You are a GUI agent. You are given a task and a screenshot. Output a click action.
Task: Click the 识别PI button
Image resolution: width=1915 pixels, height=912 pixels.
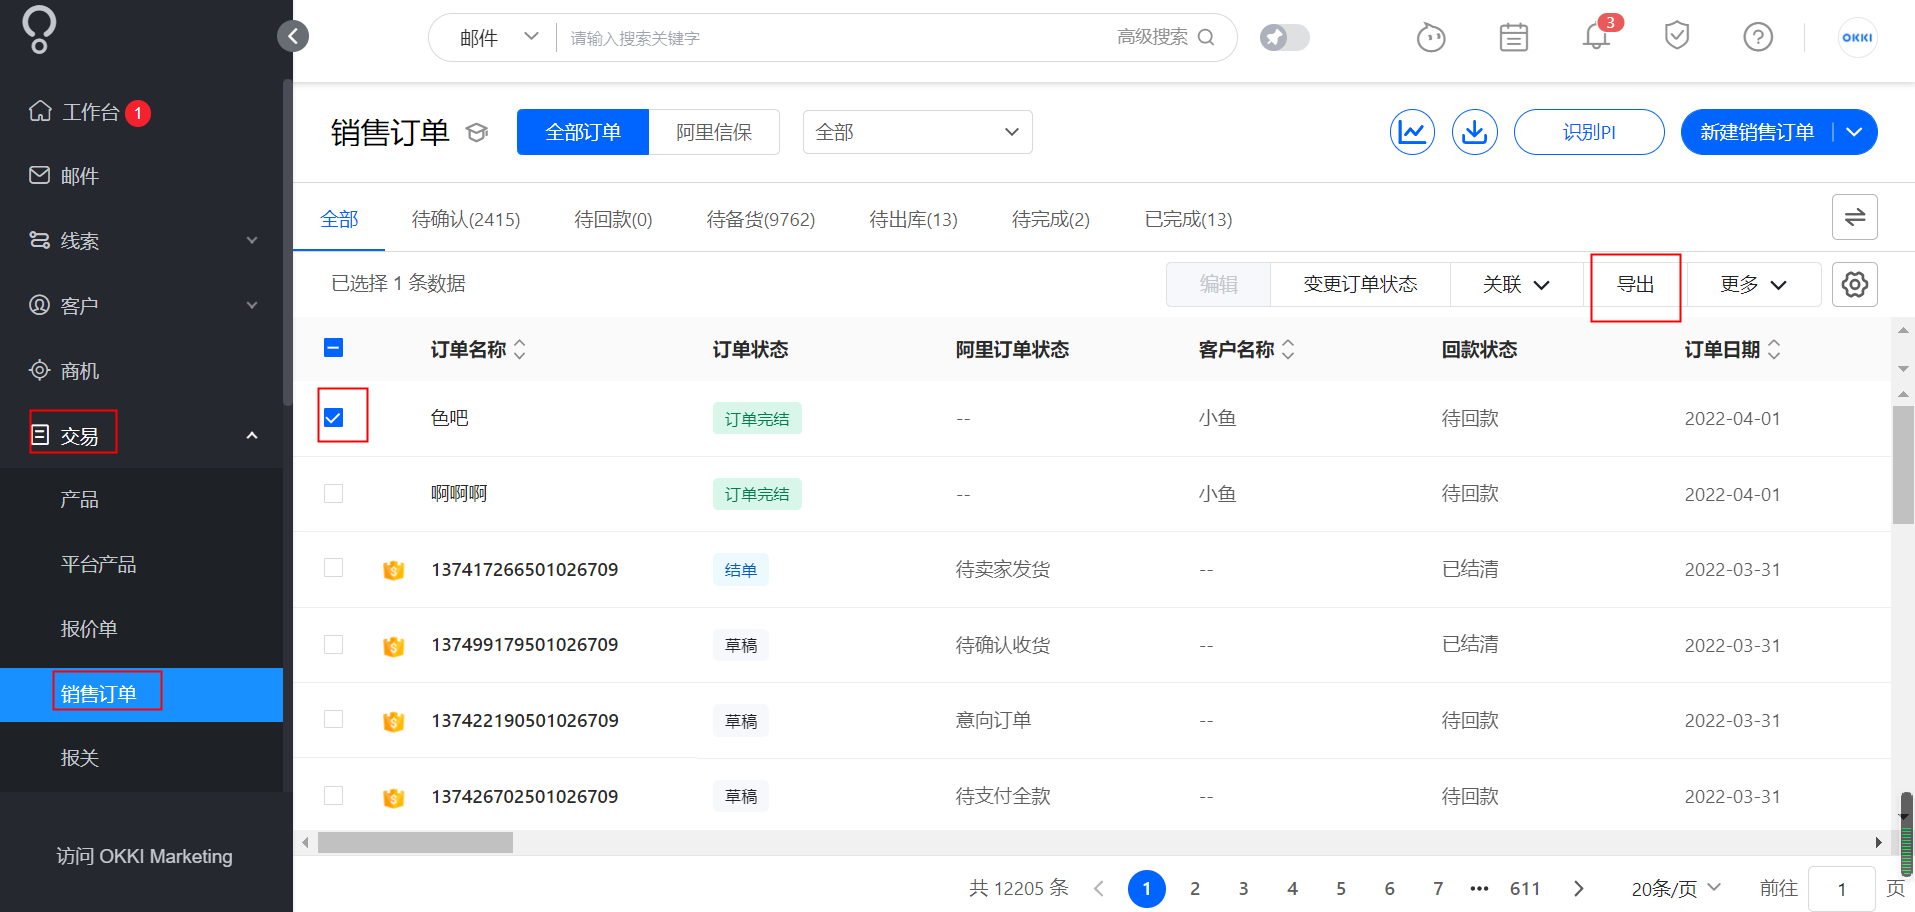1589,132
